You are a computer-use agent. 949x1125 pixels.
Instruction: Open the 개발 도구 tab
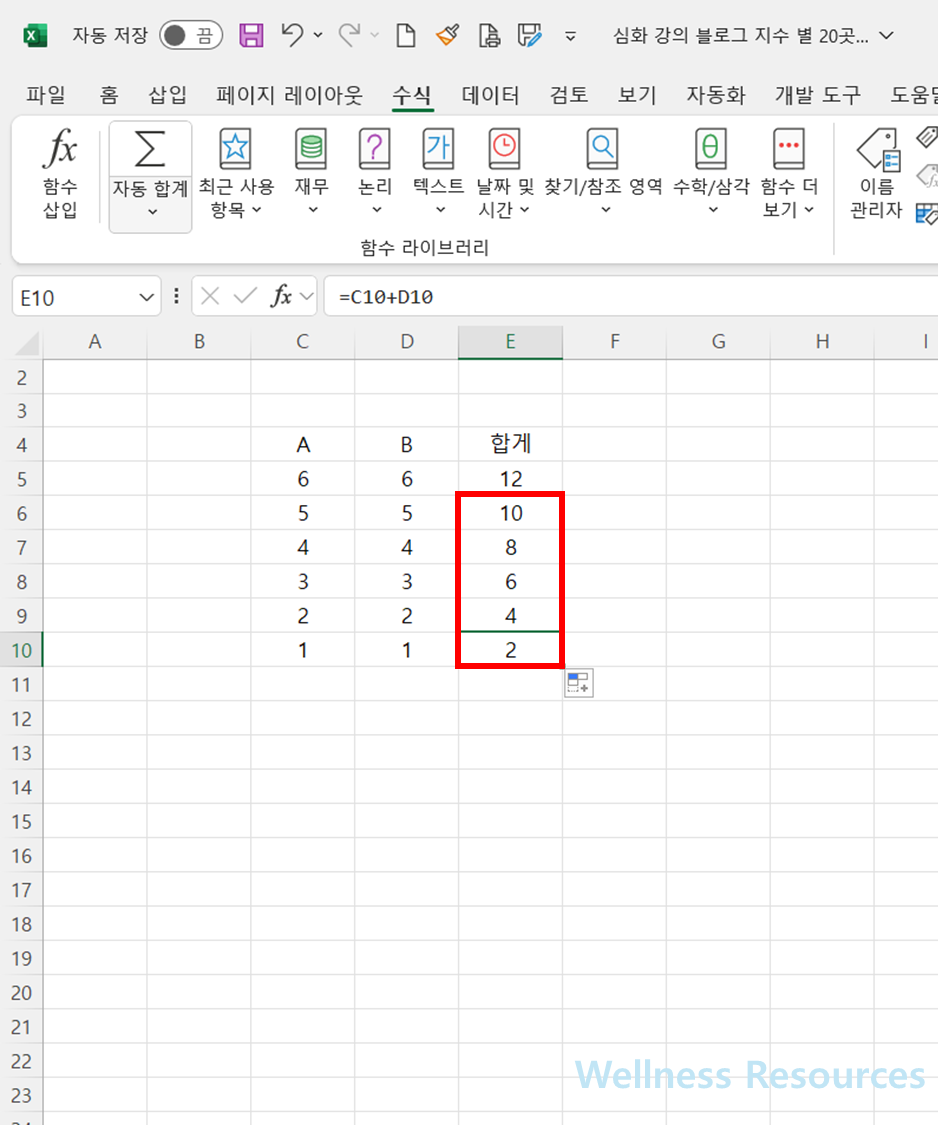pos(817,95)
